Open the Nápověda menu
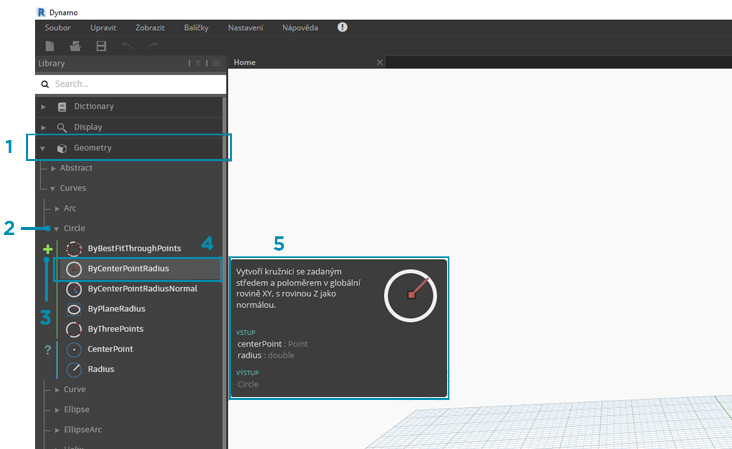 (x=300, y=28)
